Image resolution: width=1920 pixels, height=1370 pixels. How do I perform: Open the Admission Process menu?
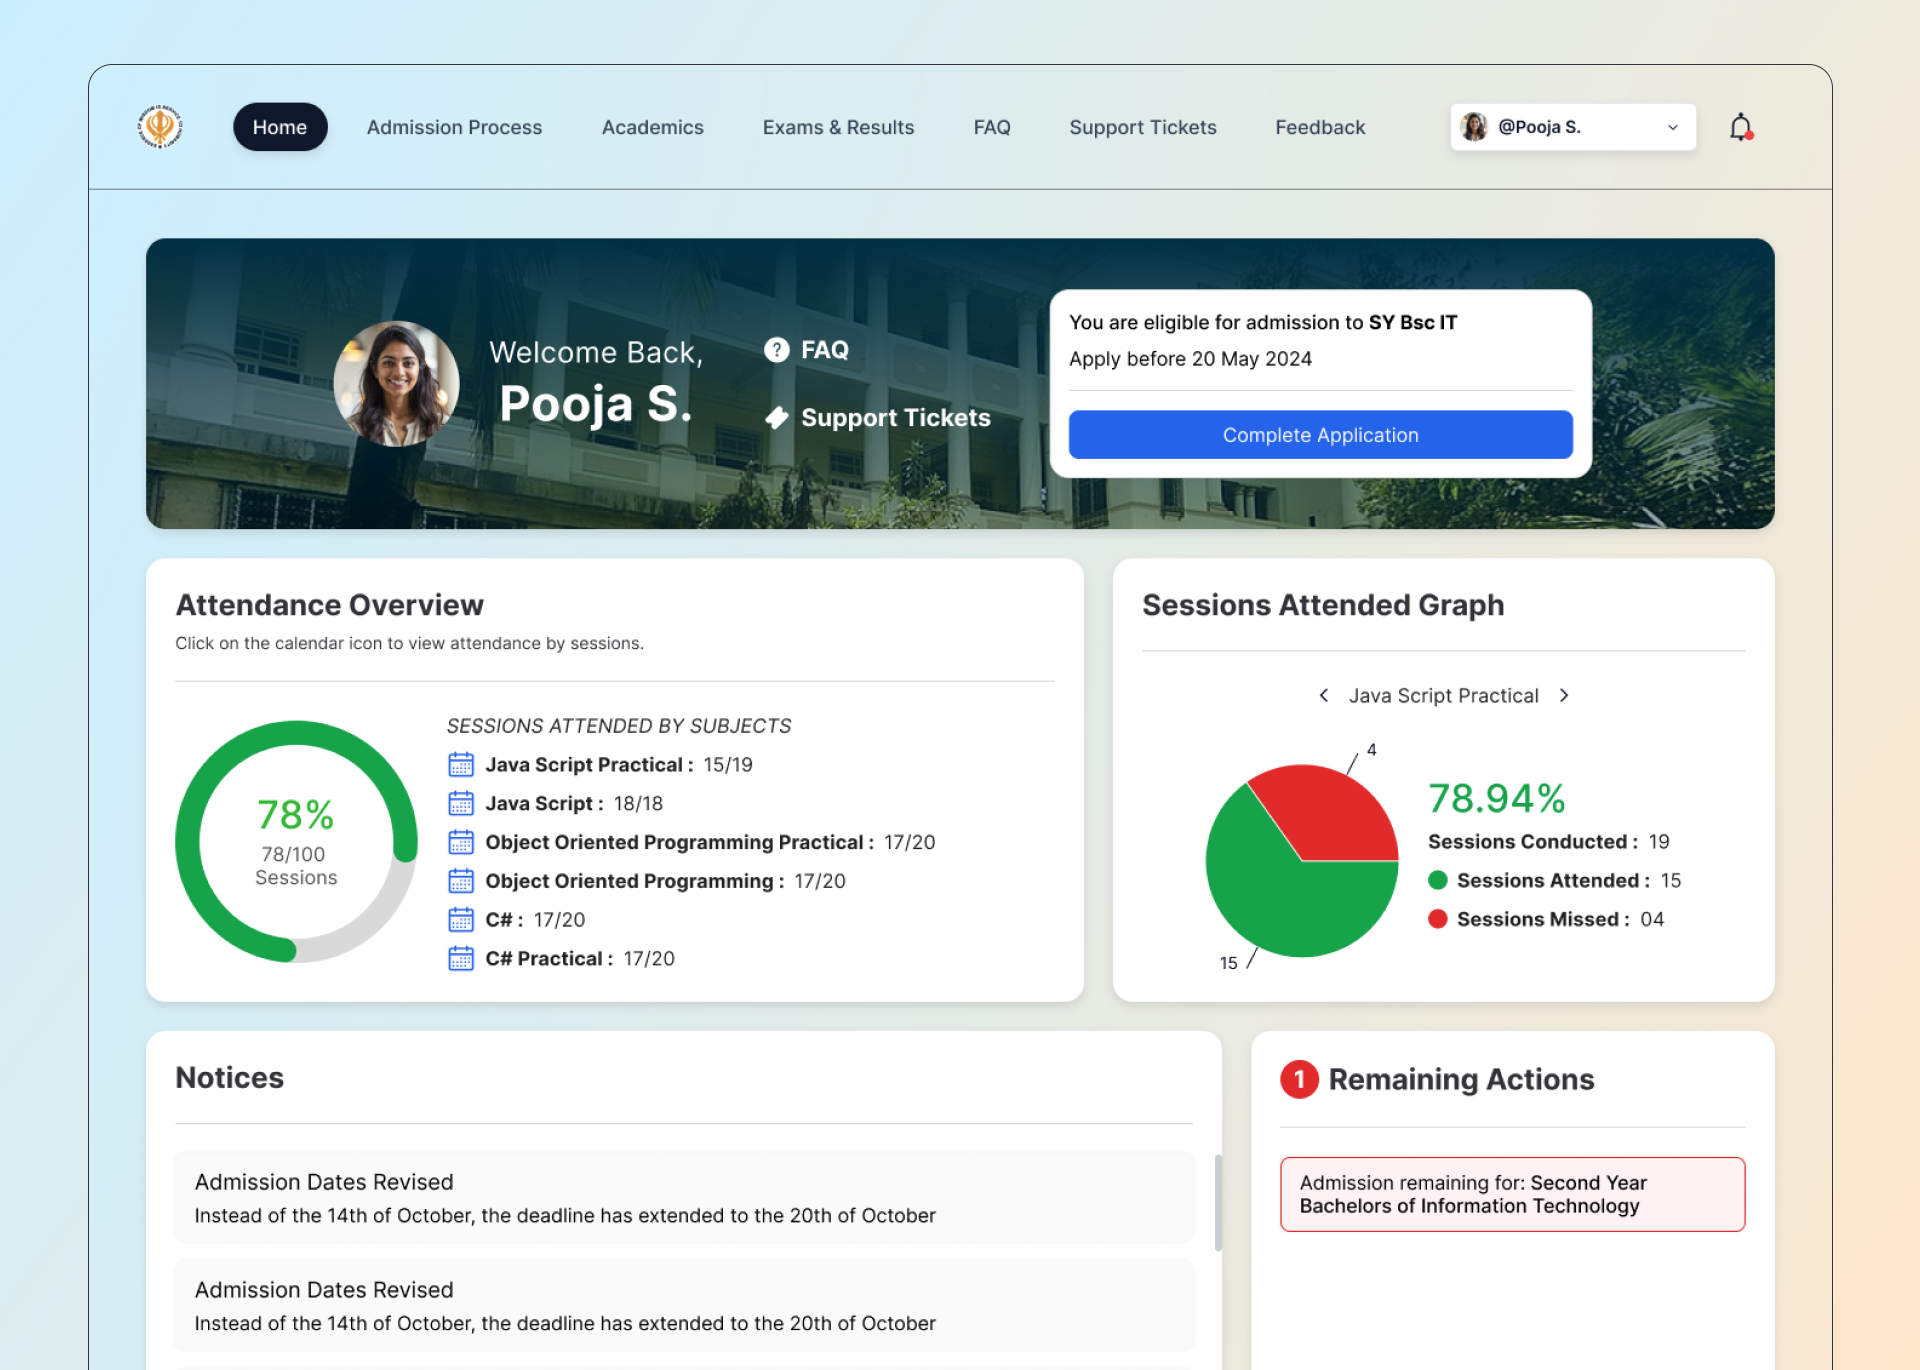454,127
